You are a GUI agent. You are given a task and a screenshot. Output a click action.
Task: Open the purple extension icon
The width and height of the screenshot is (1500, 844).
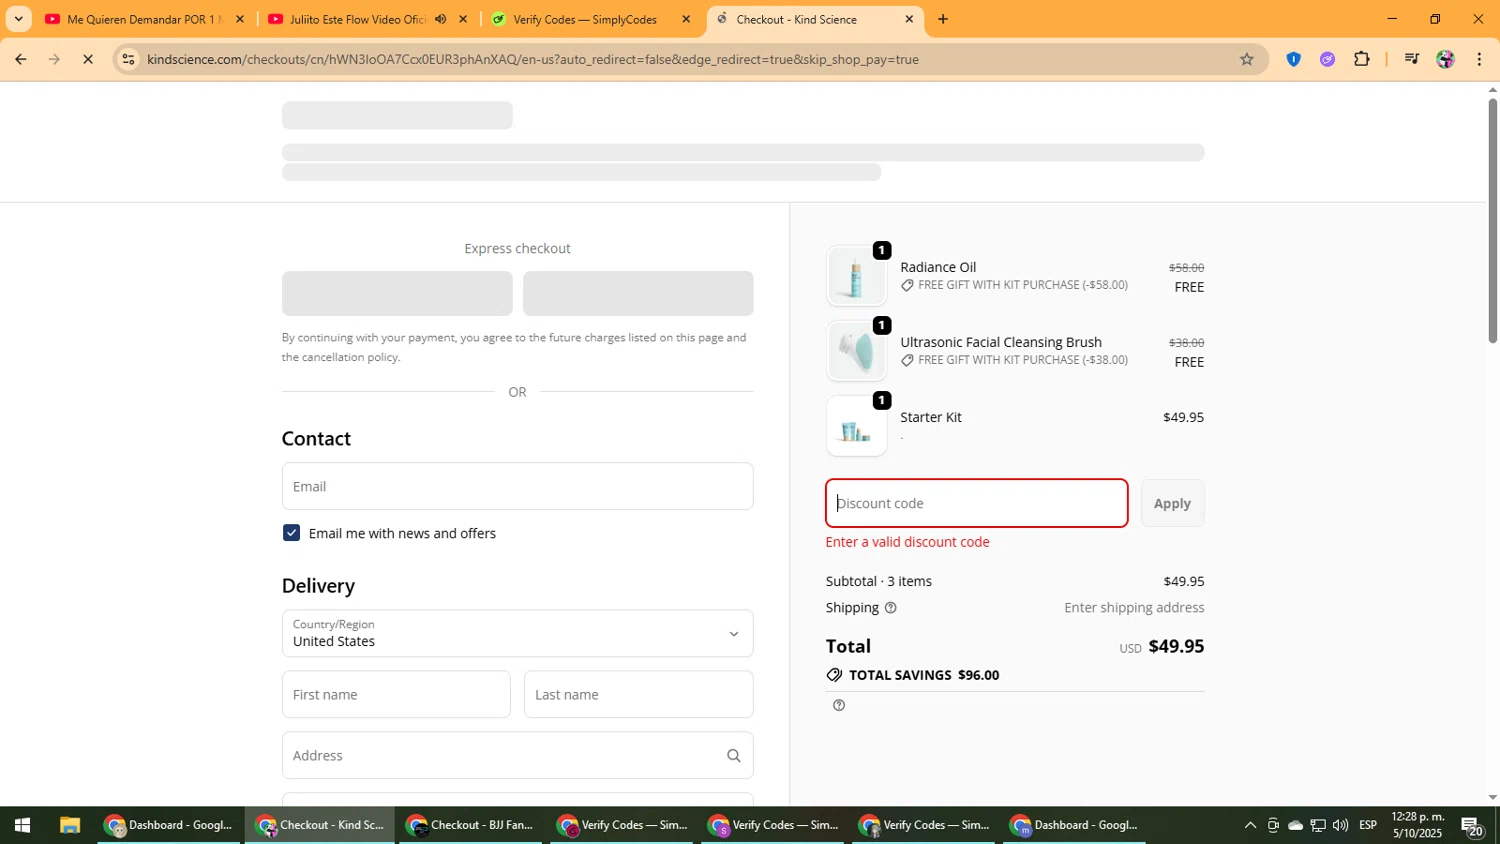click(x=1327, y=59)
